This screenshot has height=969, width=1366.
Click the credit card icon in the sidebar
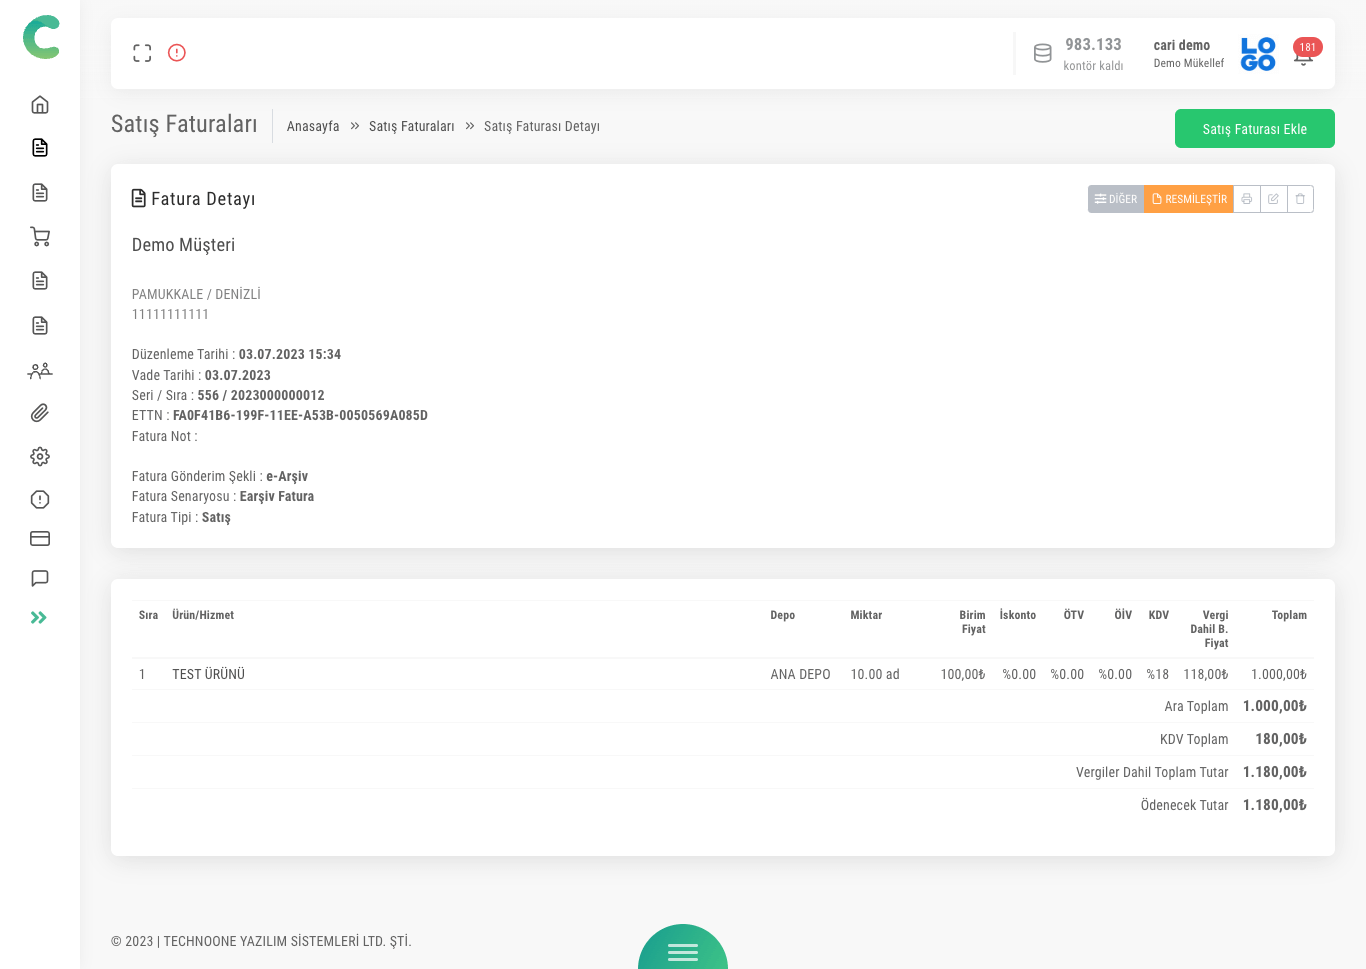(40, 539)
